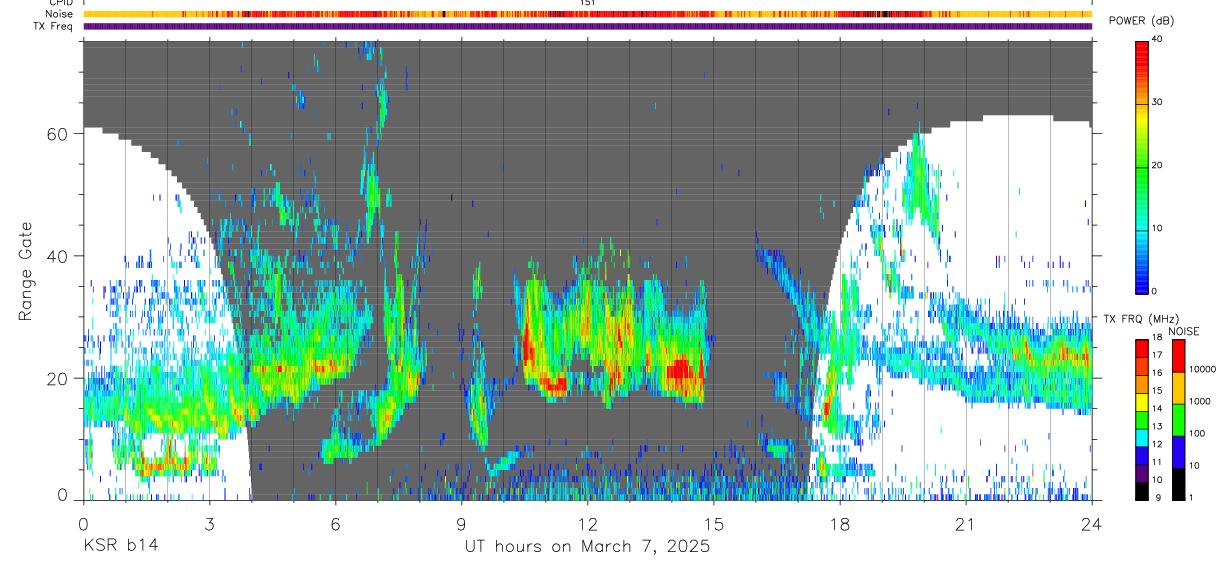Click the 12 UT hour tick label
Image resolution: width=1228 pixels, height=567 pixels.
(588, 524)
